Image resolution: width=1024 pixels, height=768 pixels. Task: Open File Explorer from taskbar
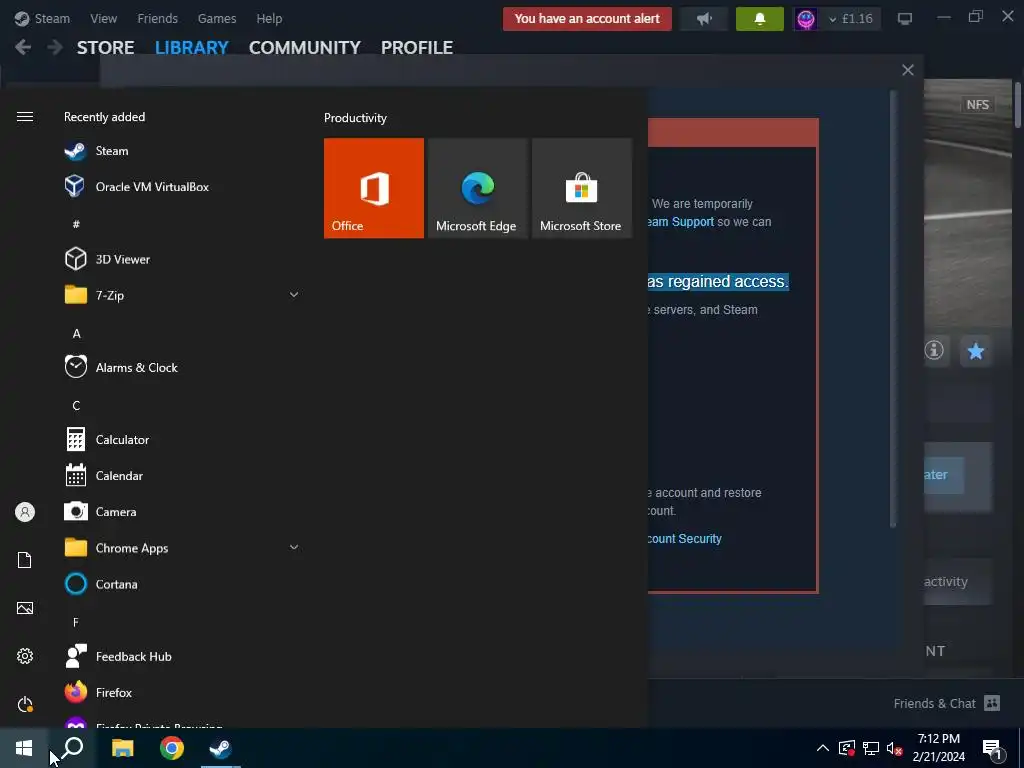coord(122,748)
